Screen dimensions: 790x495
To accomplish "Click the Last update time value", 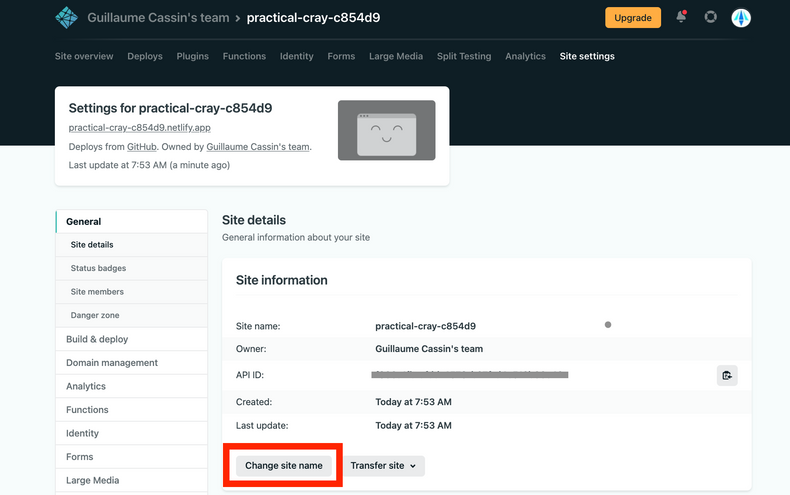I will coord(413,425).
